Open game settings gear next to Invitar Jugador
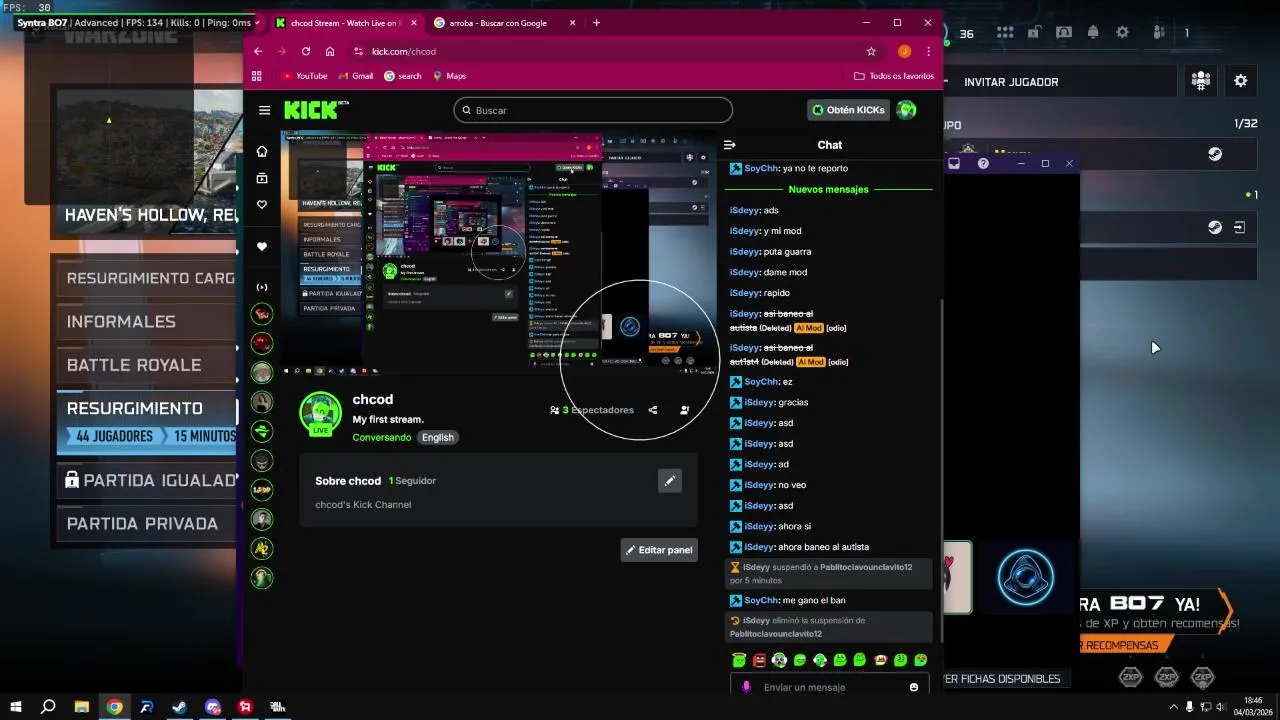 point(1241,81)
